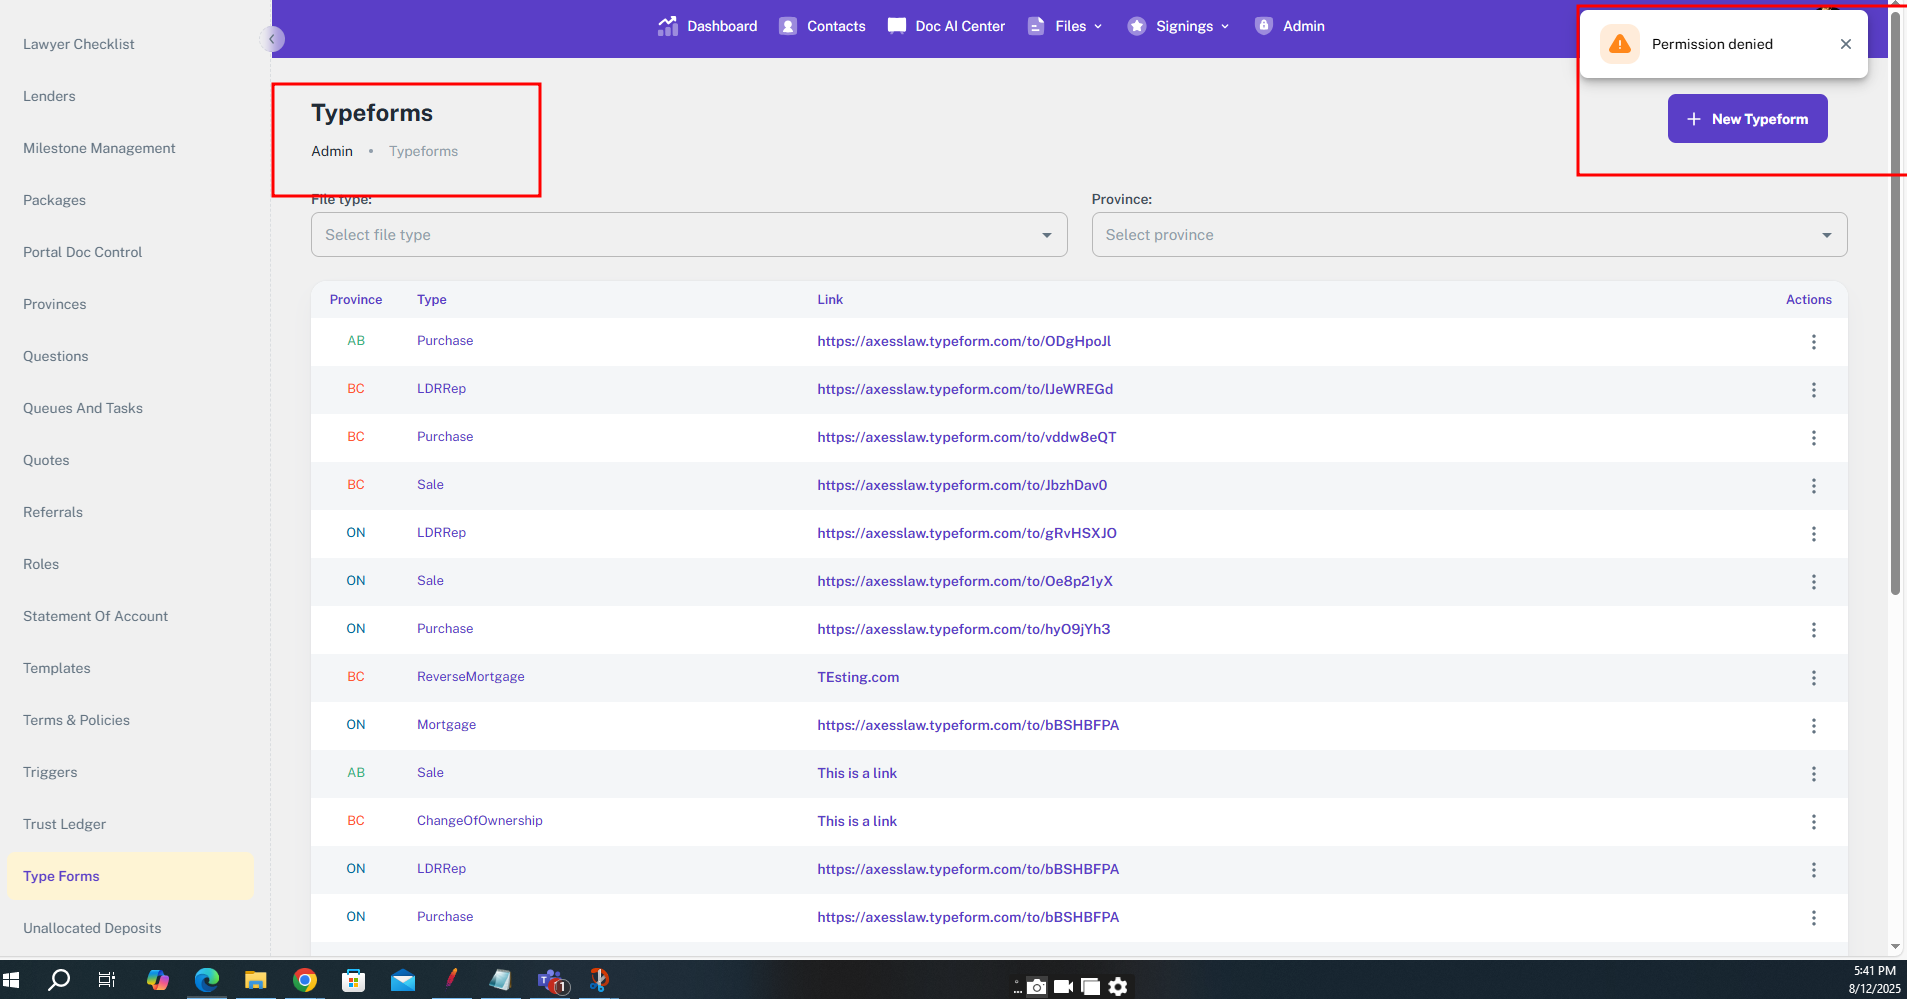Viewport: 1907px width, 999px height.
Task: Expand the Files dropdown menu
Action: click(1066, 26)
